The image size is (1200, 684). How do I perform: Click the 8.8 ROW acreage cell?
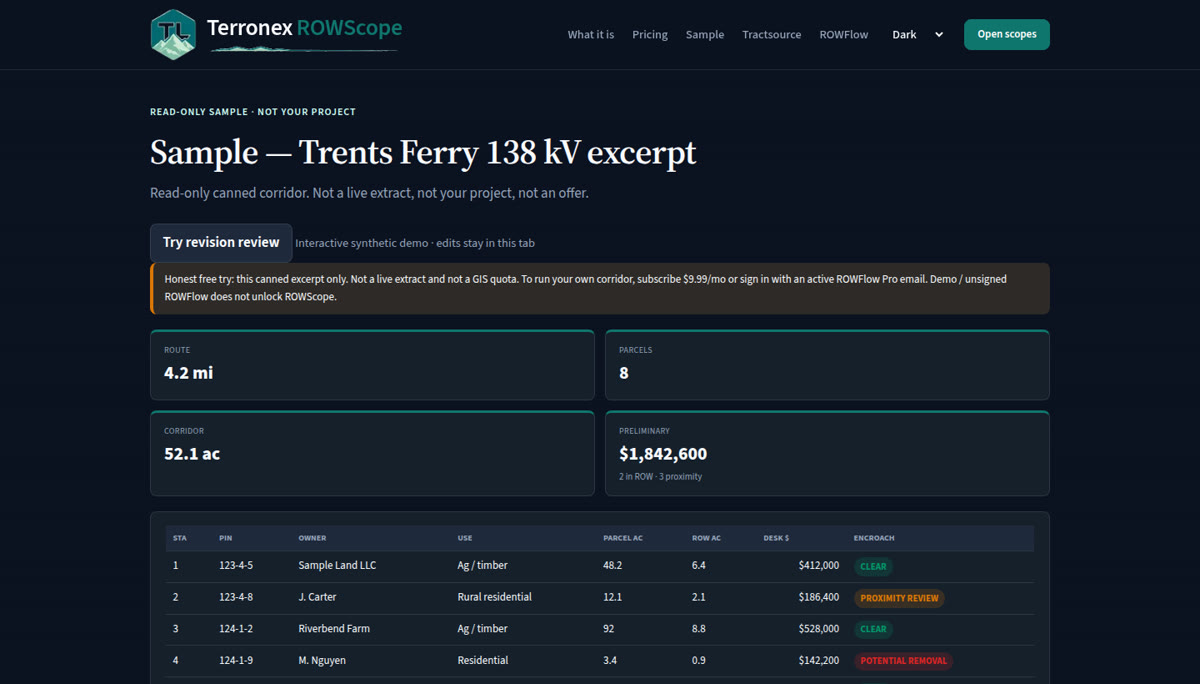[699, 629]
